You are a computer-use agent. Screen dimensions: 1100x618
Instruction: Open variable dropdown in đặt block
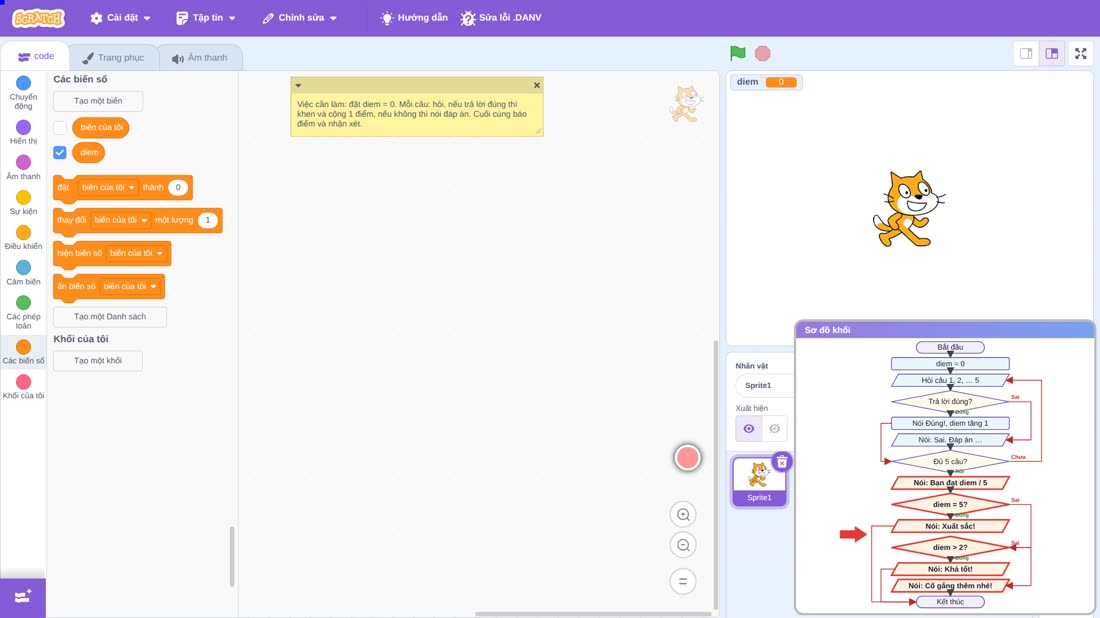click(107, 187)
